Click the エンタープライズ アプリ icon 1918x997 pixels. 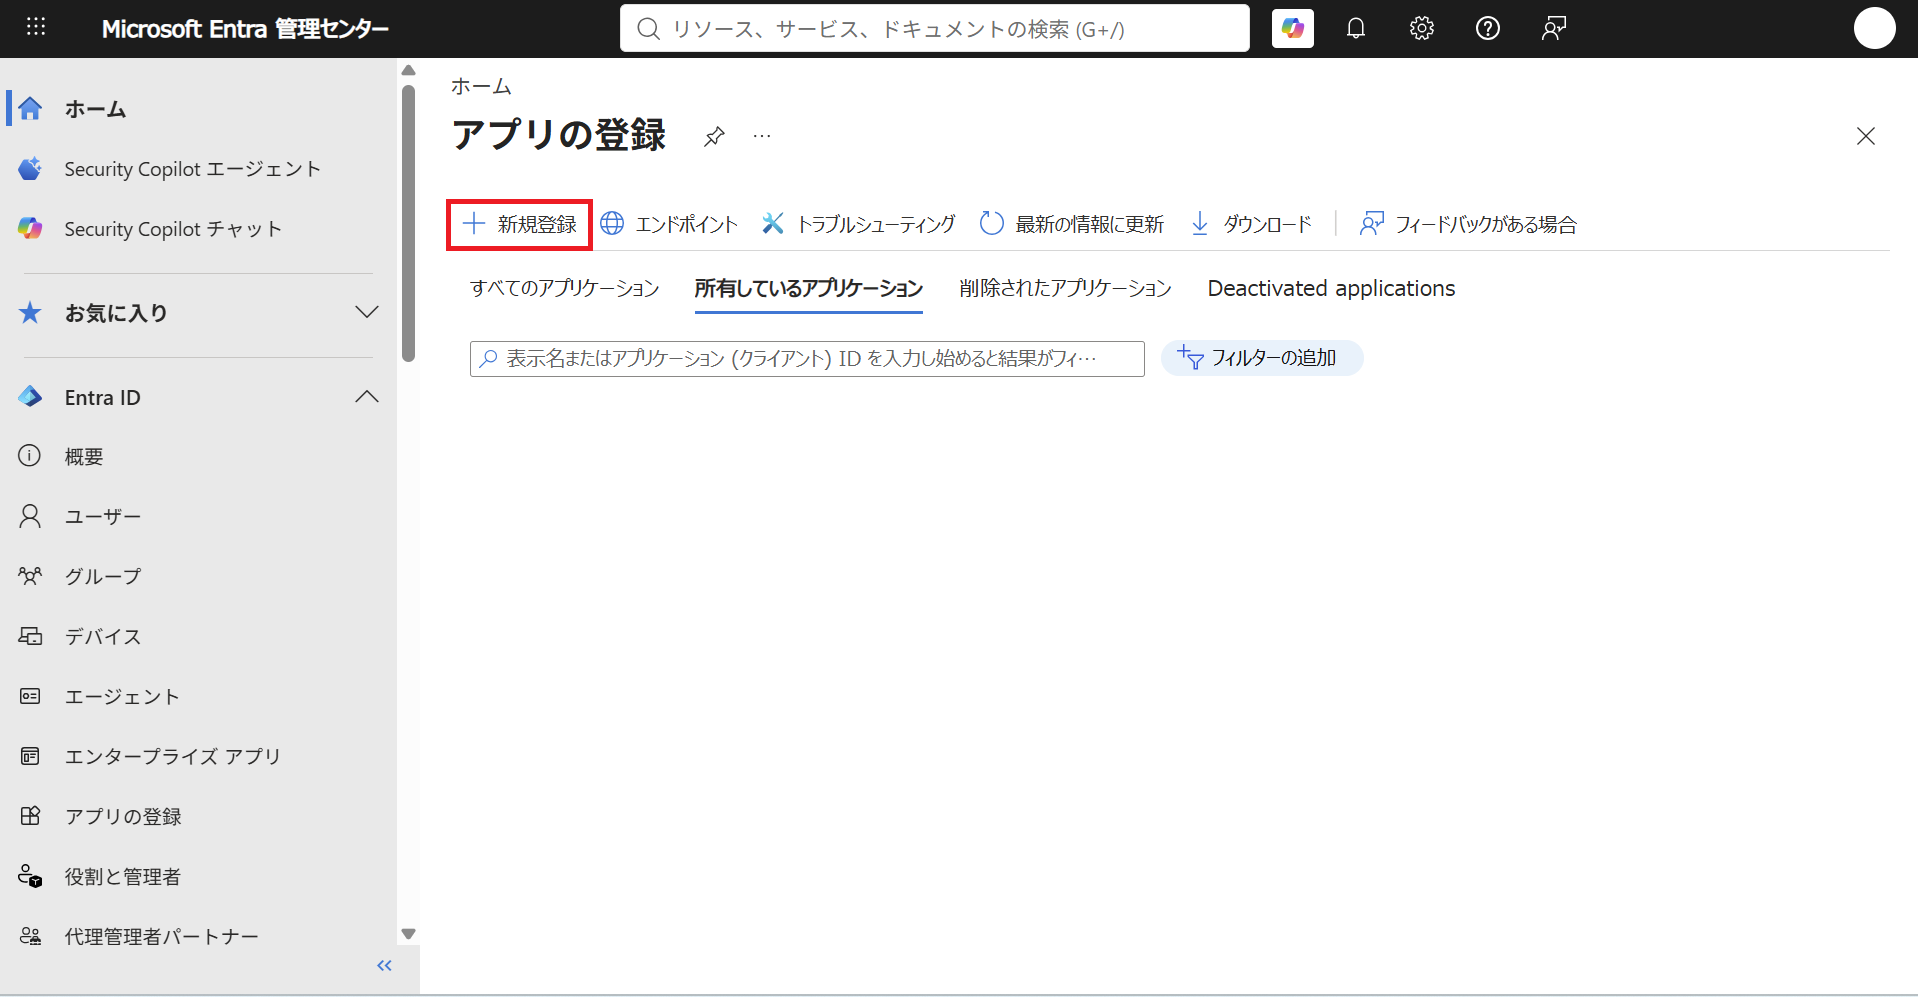(30, 756)
